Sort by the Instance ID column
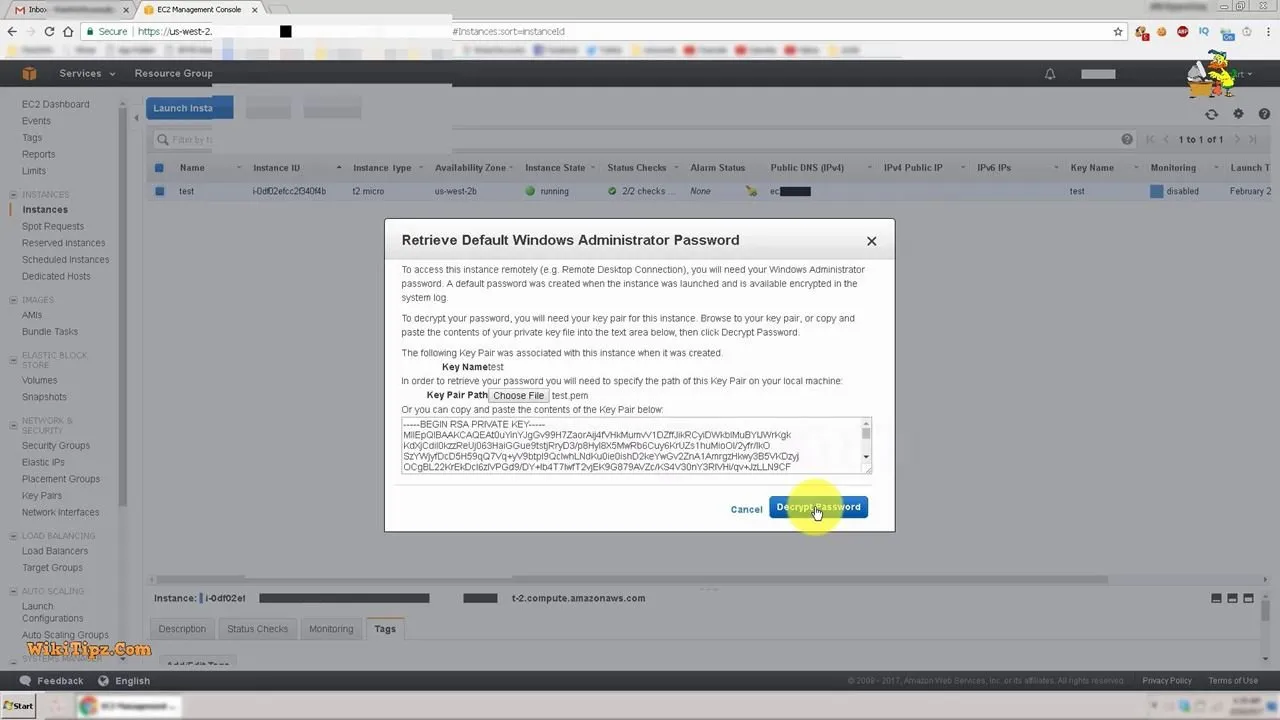The width and height of the screenshot is (1280, 720). [x=277, y=168]
